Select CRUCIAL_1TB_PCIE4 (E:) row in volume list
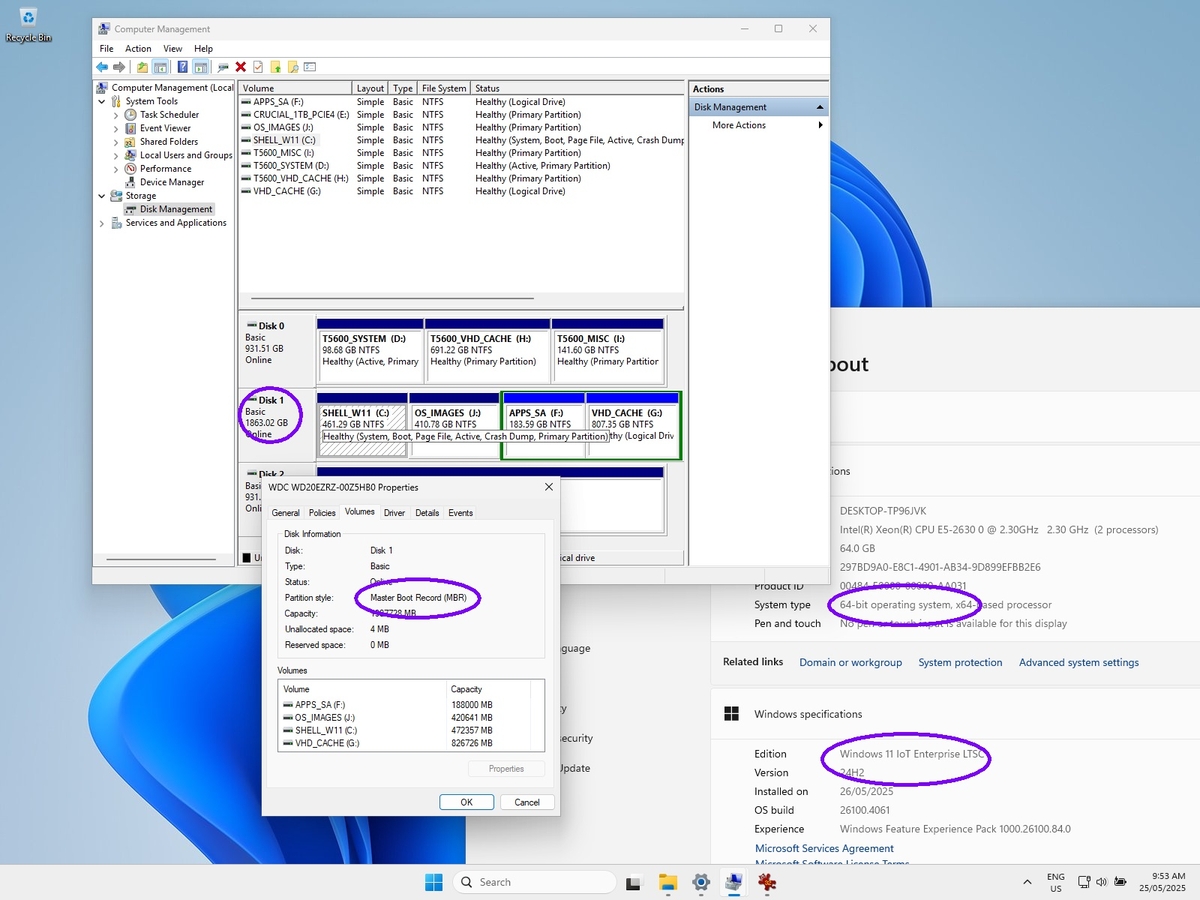This screenshot has width=1200, height=900. (x=462, y=115)
